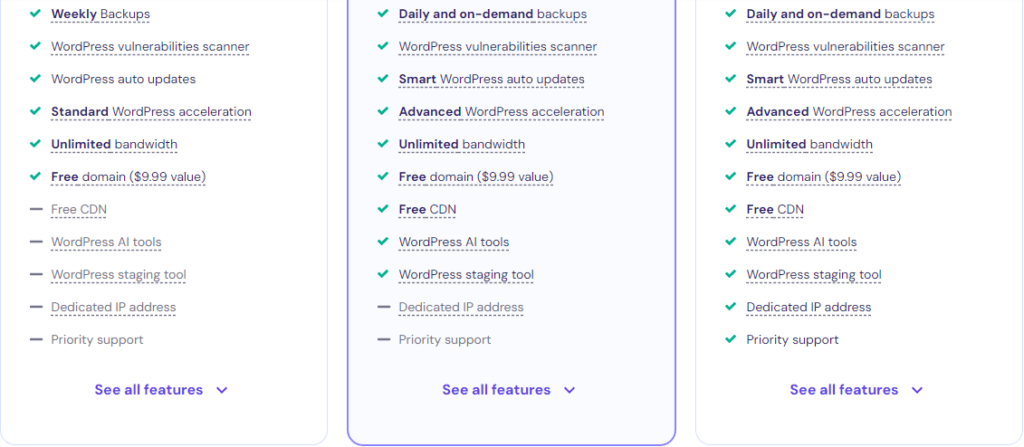Click Standard WordPress acceleration tooltip text
The image size is (1024, 447).
[151, 112]
